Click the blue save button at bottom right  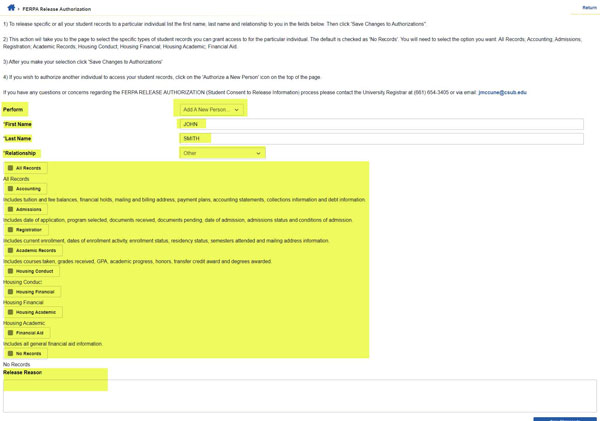pos(564,418)
